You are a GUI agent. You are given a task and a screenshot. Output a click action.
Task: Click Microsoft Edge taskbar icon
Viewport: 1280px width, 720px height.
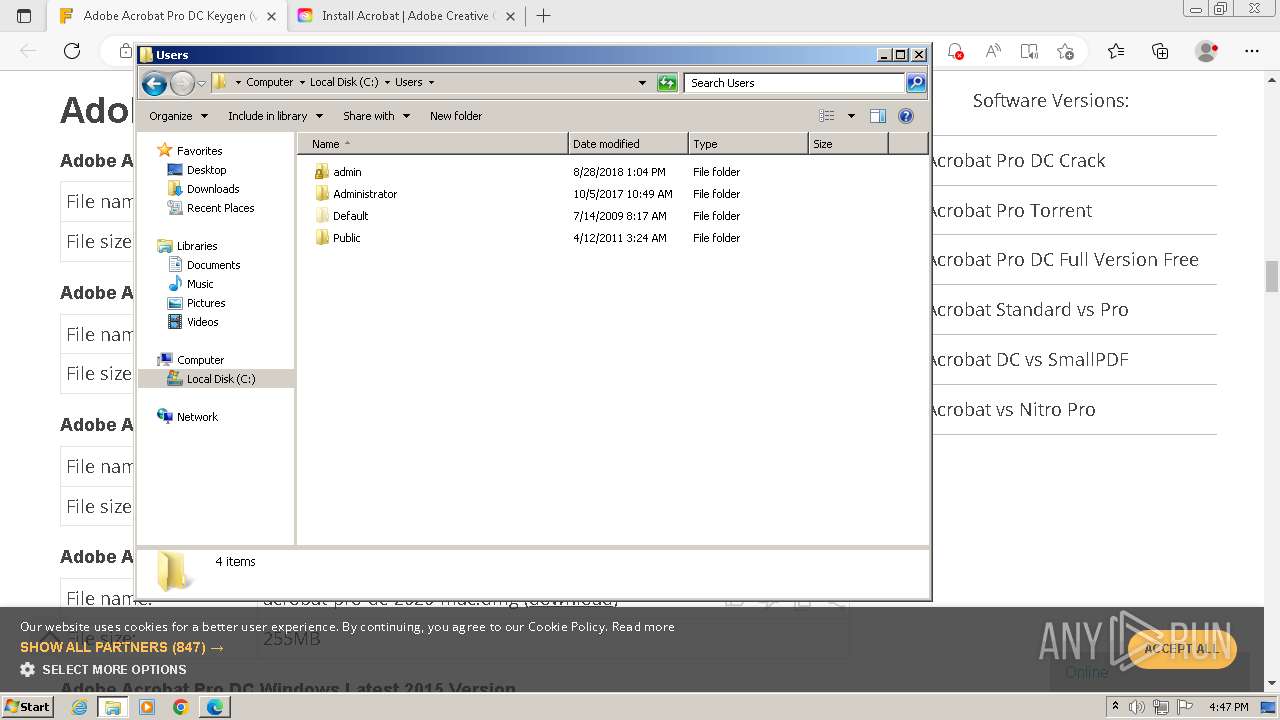[215, 707]
